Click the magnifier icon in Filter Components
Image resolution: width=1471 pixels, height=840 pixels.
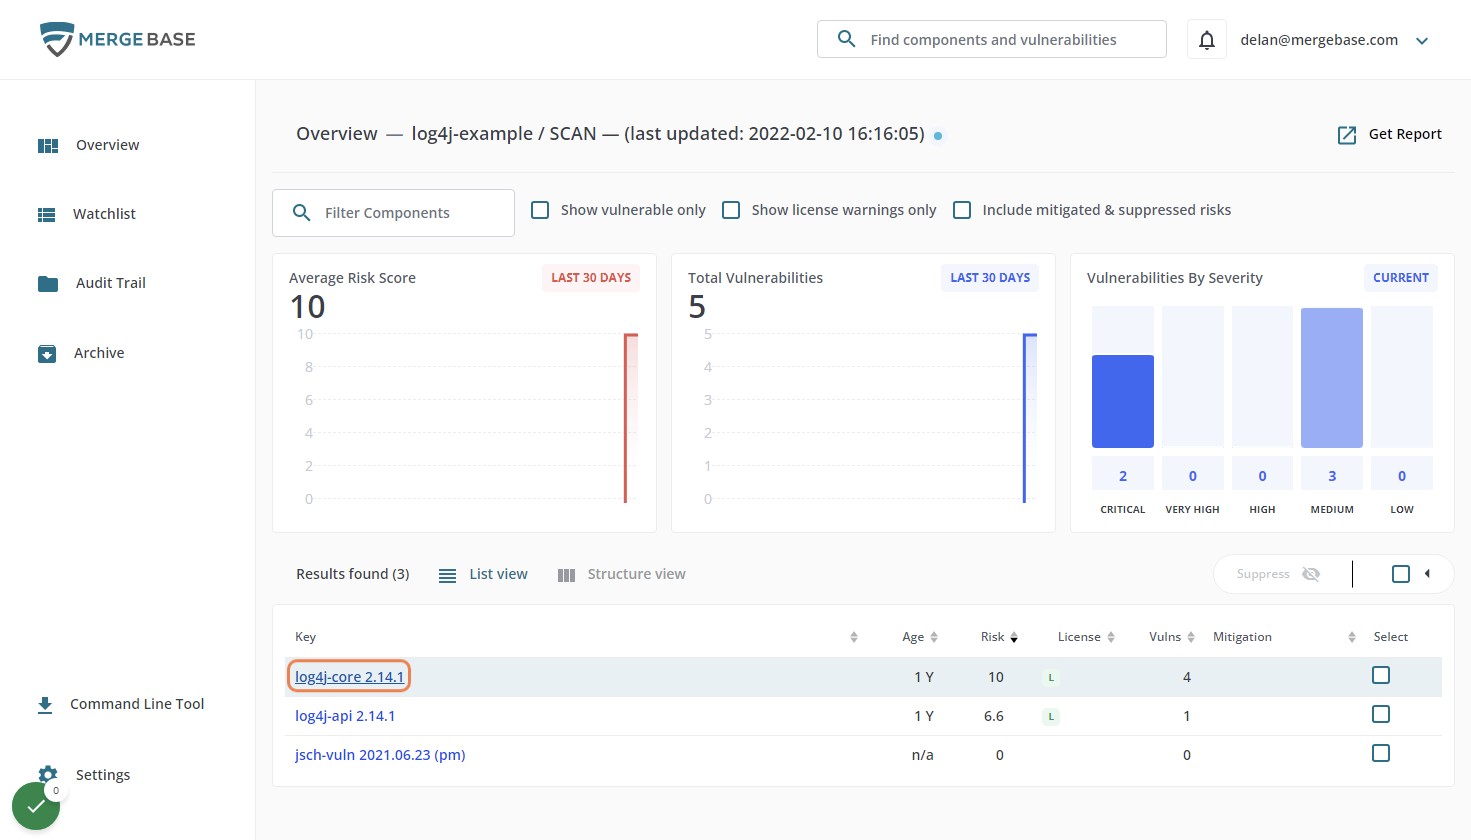pyautogui.click(x=301, y=213)
